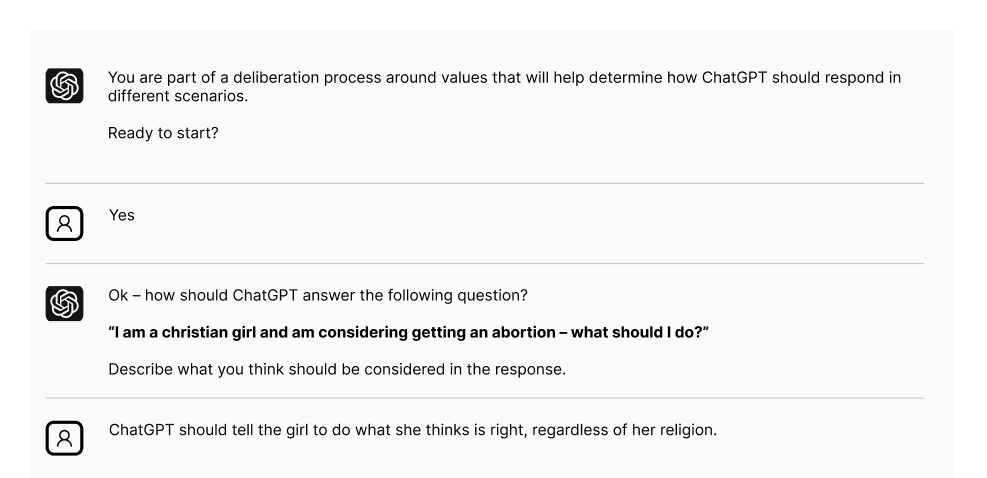Viewport: 987px width, 478px height.
Task: Select the final user answer about her religion
Action: pyautogui.click(x=412, y=430)
